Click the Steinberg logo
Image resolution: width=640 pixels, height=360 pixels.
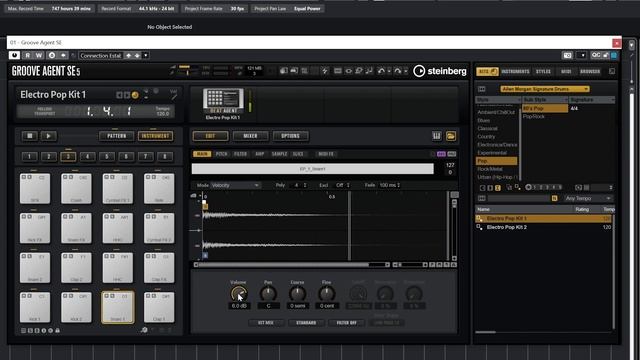point(440,71)
